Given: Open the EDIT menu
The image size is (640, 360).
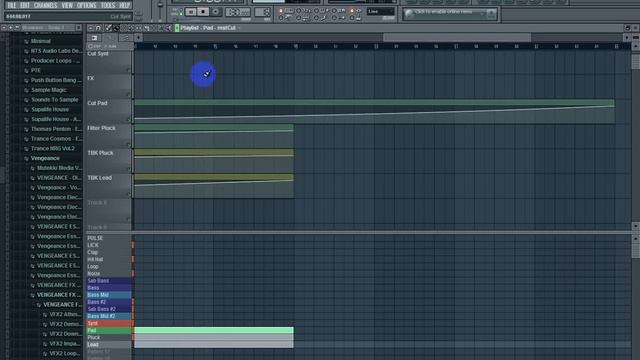Looking at the screenshot, I should (25, 5).
